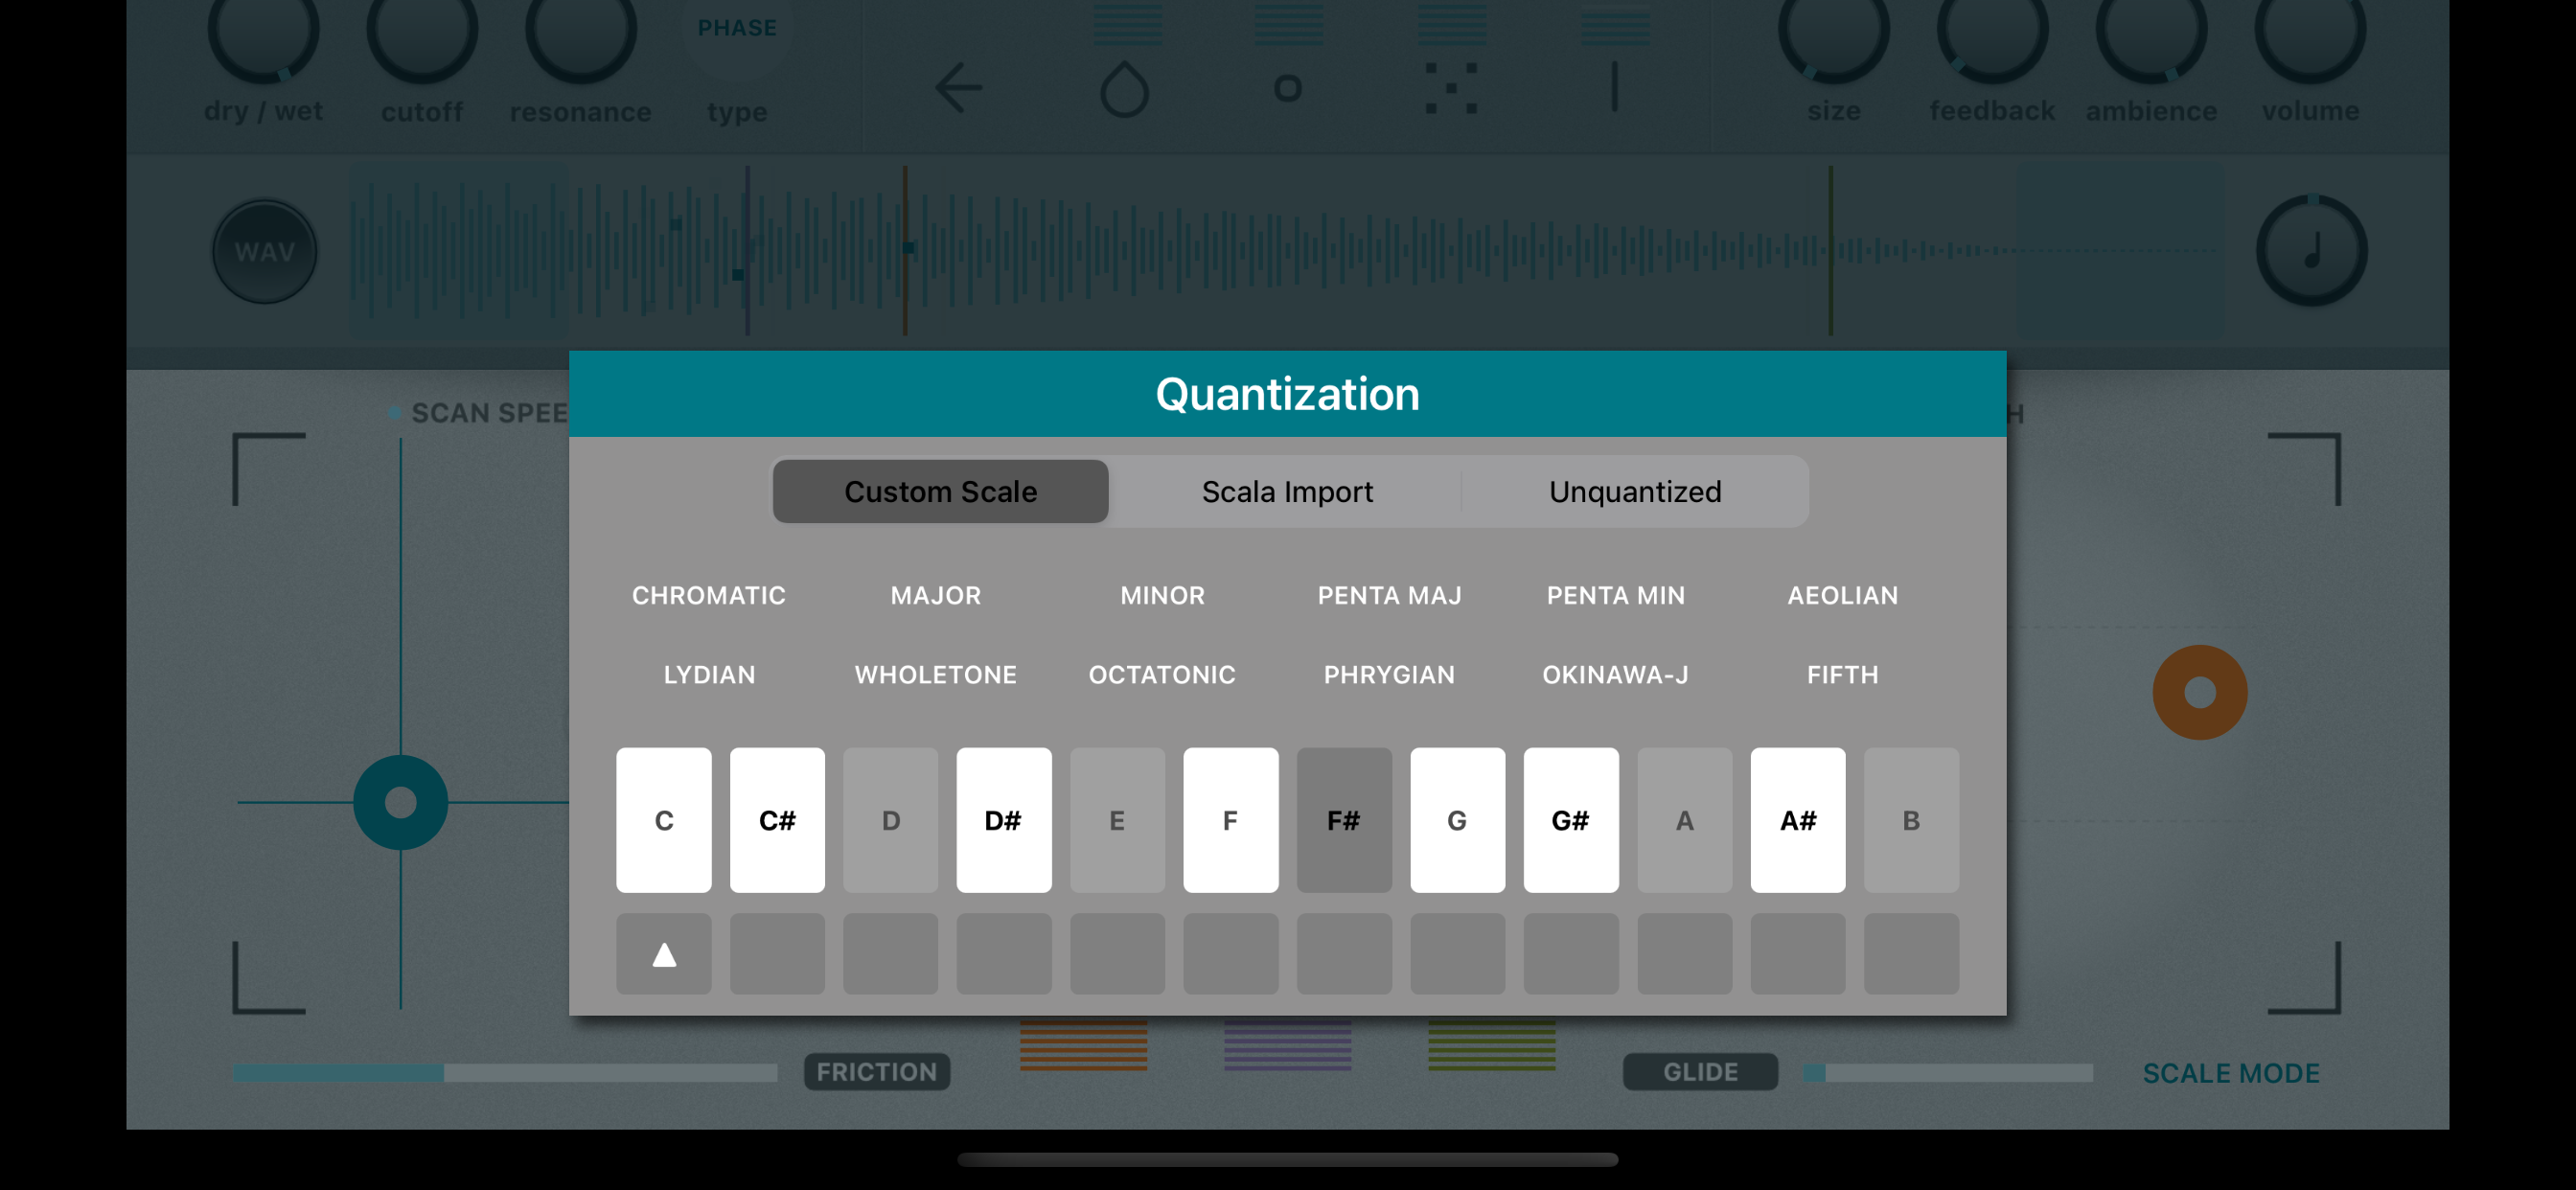This screenshot has height=1190, width=2576.
Task: Click the back arrow icon
Action: tap(958, 88)
